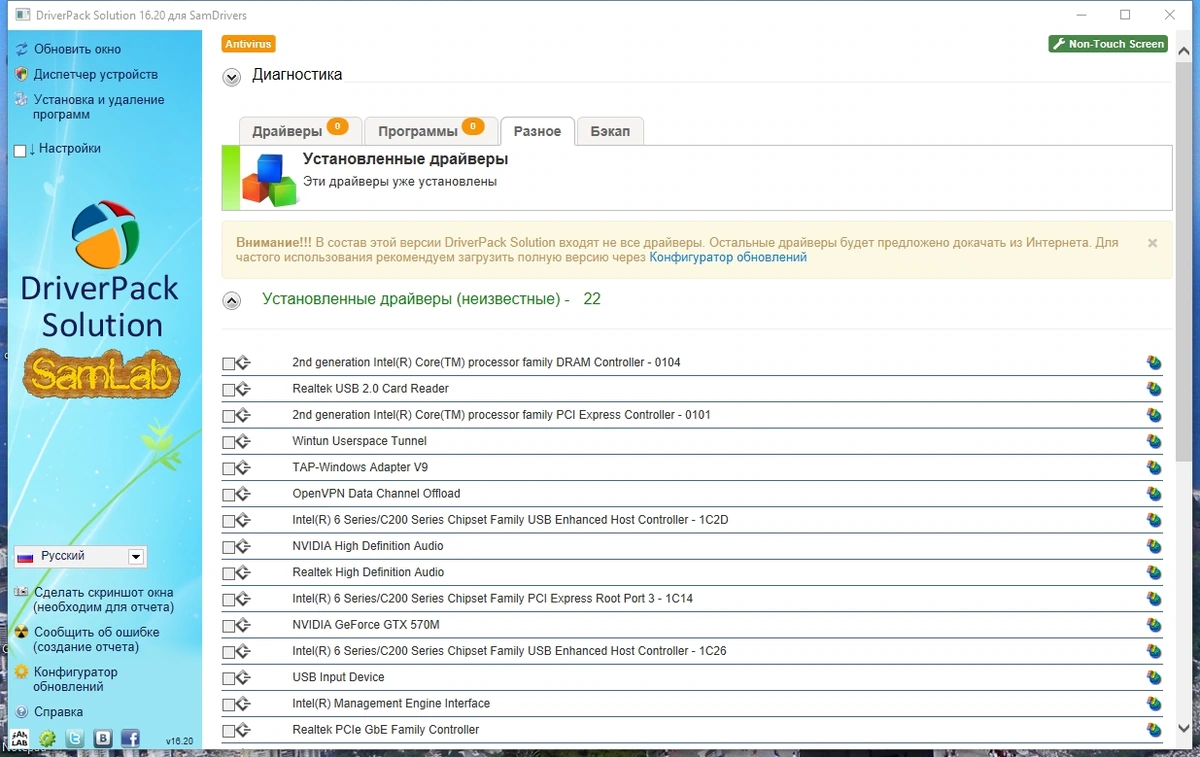Click the green gear icon in sidebar footer
The height and width of the screenshot is (757, 1200).
[x=47, y=739]
